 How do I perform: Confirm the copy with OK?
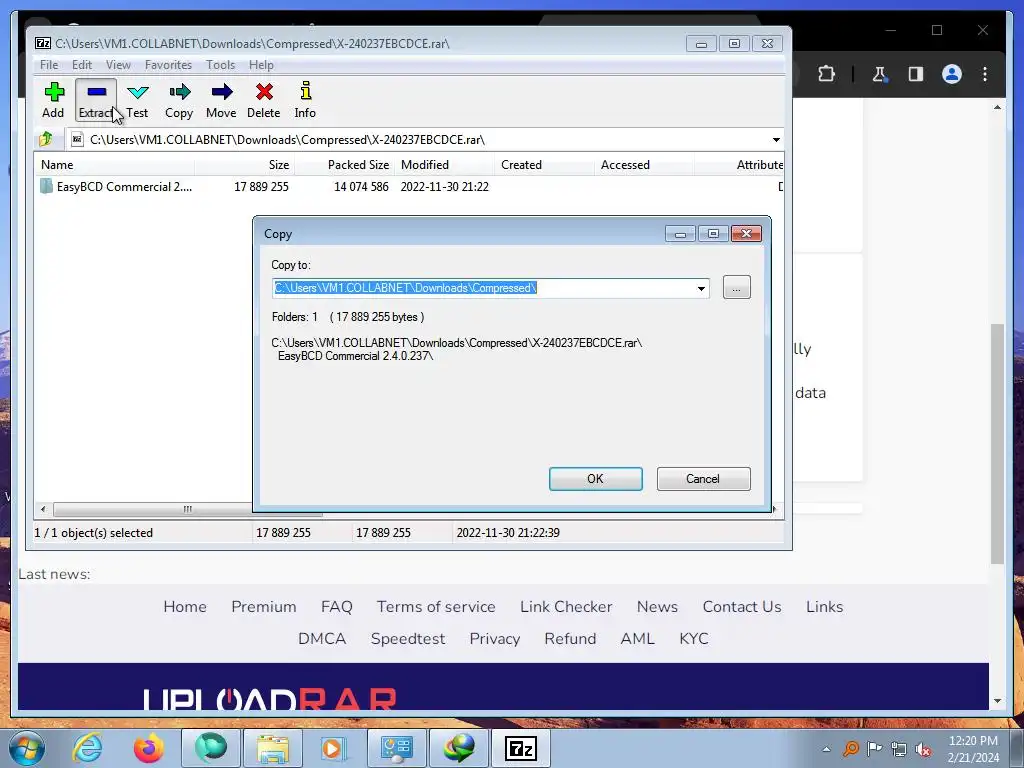pos(596,479)
